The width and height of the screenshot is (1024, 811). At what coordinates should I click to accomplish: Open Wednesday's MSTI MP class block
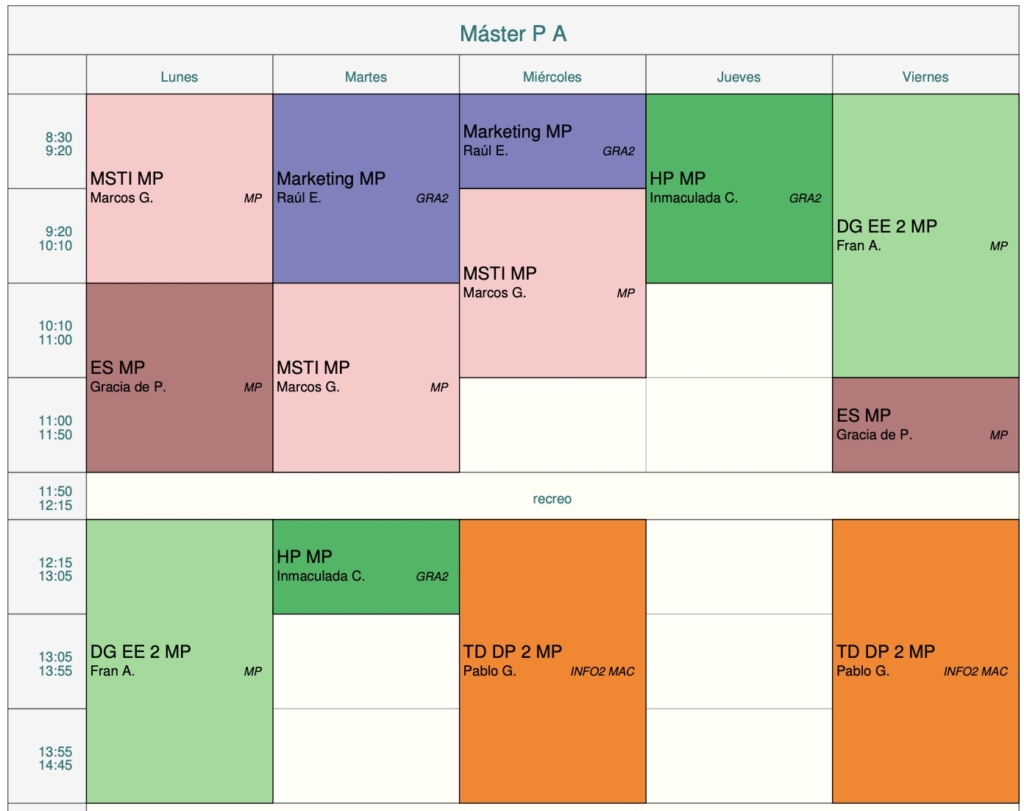552,283
